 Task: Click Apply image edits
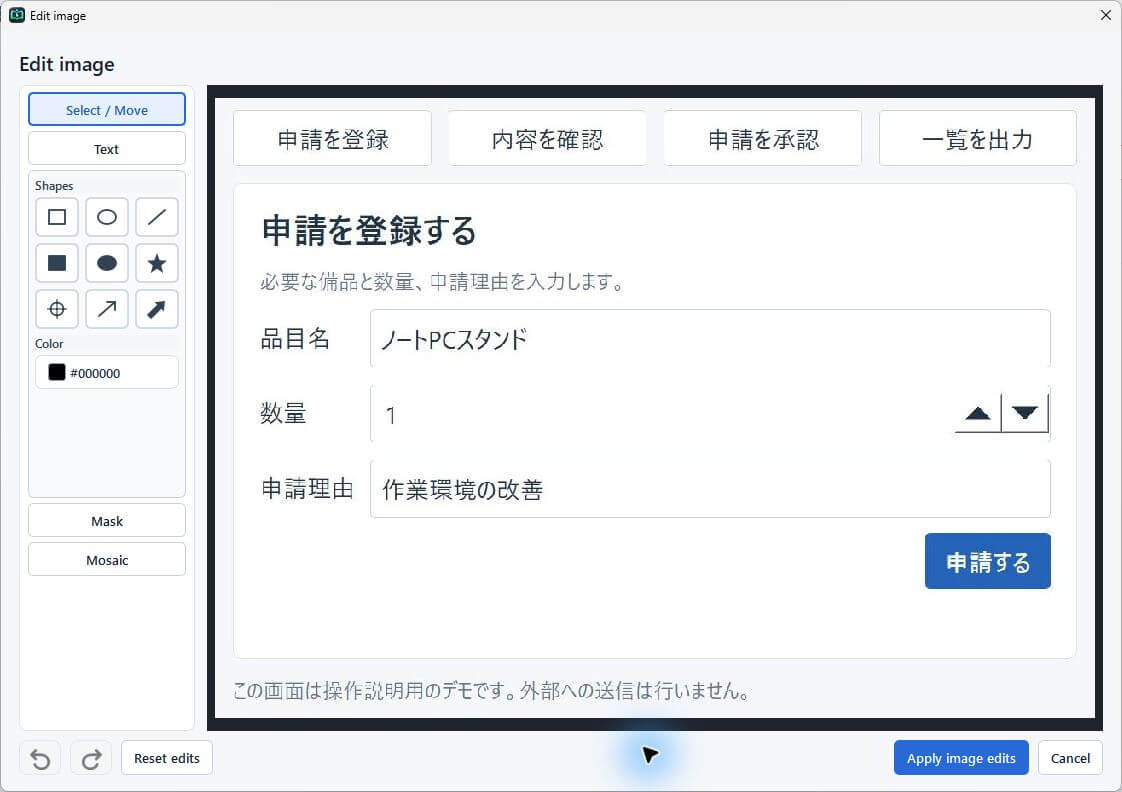coord(961,758)
